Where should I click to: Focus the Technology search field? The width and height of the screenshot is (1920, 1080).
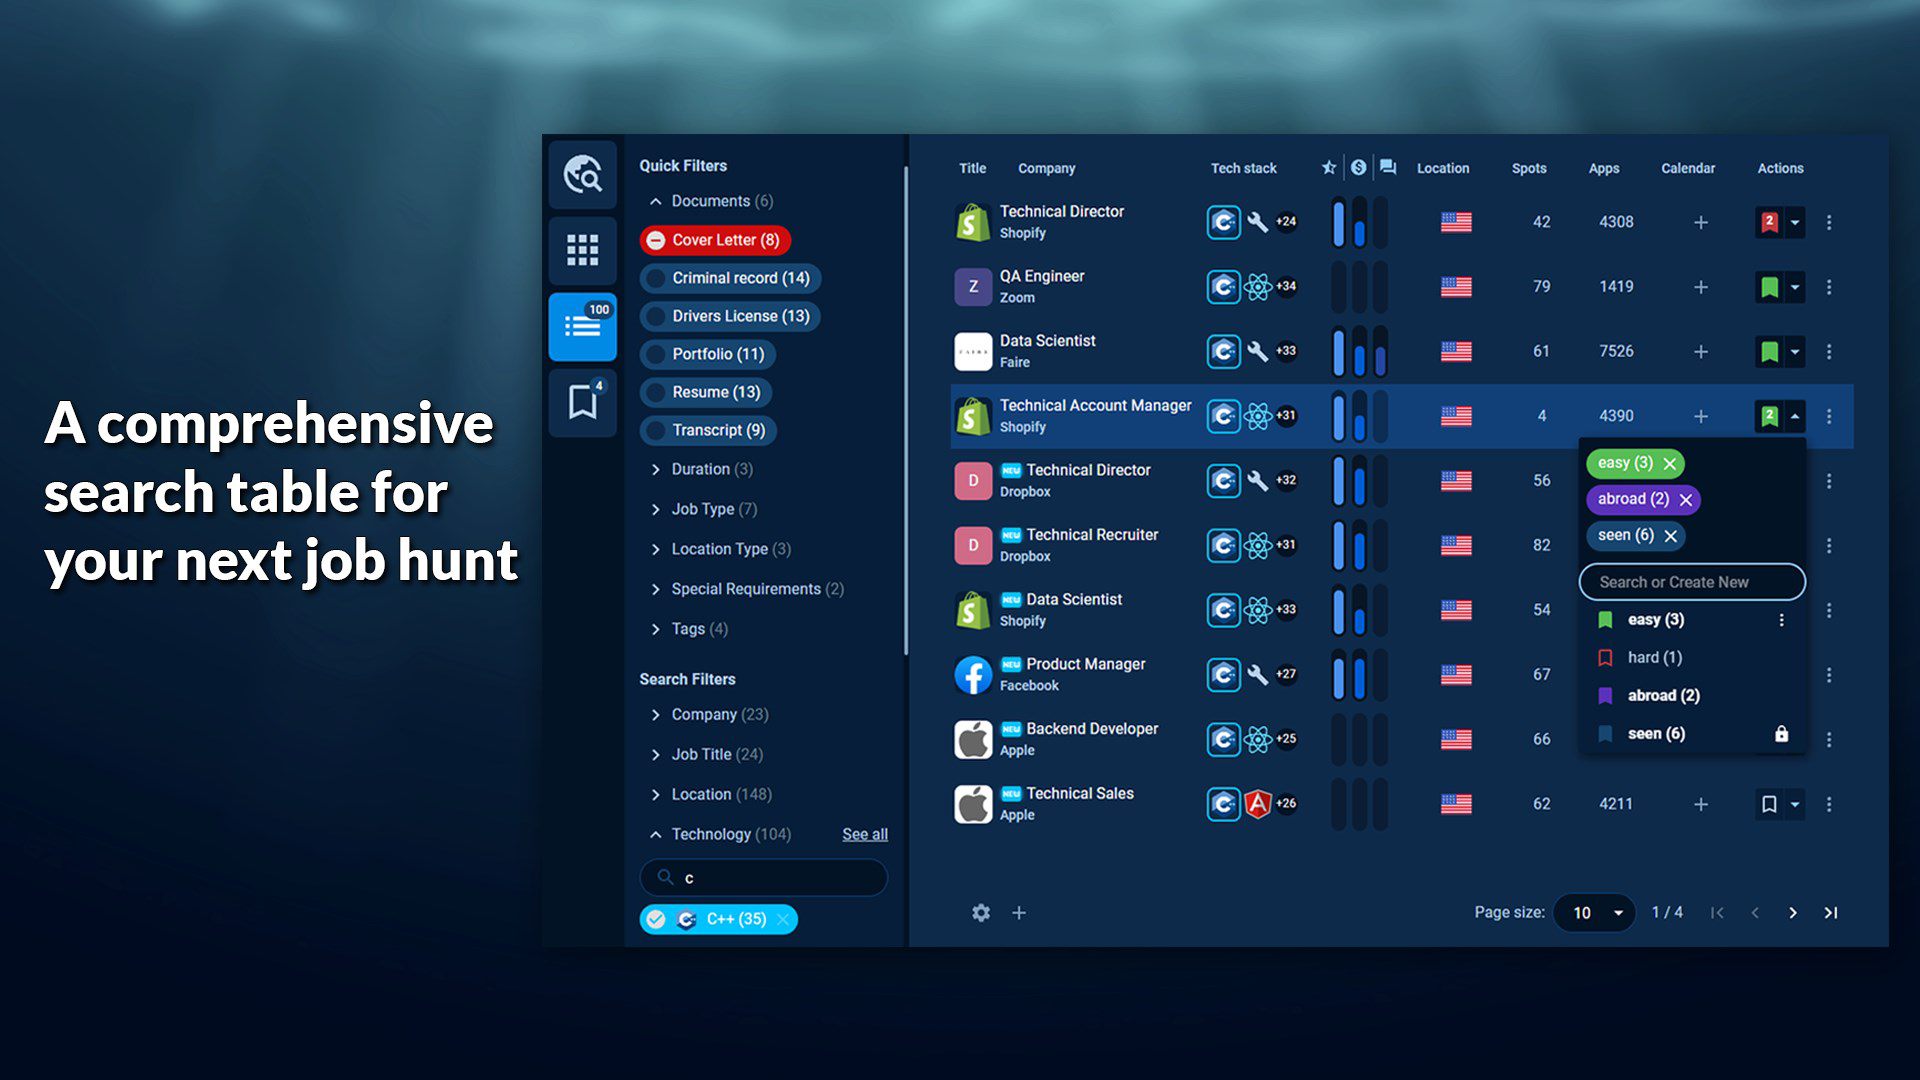[x=763, y=878]
